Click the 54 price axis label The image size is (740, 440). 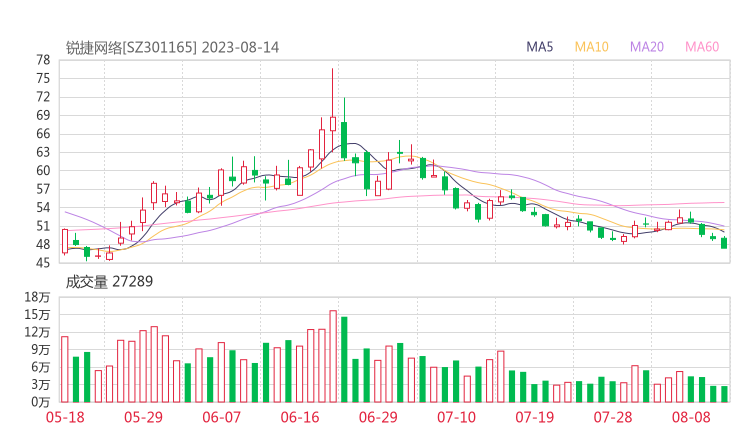click(43, 208)
